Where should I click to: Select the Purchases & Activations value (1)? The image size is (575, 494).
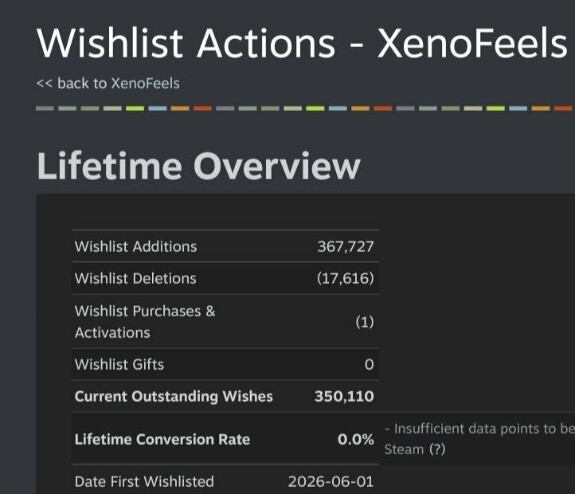pyautogui.click(x=365, y=322)
